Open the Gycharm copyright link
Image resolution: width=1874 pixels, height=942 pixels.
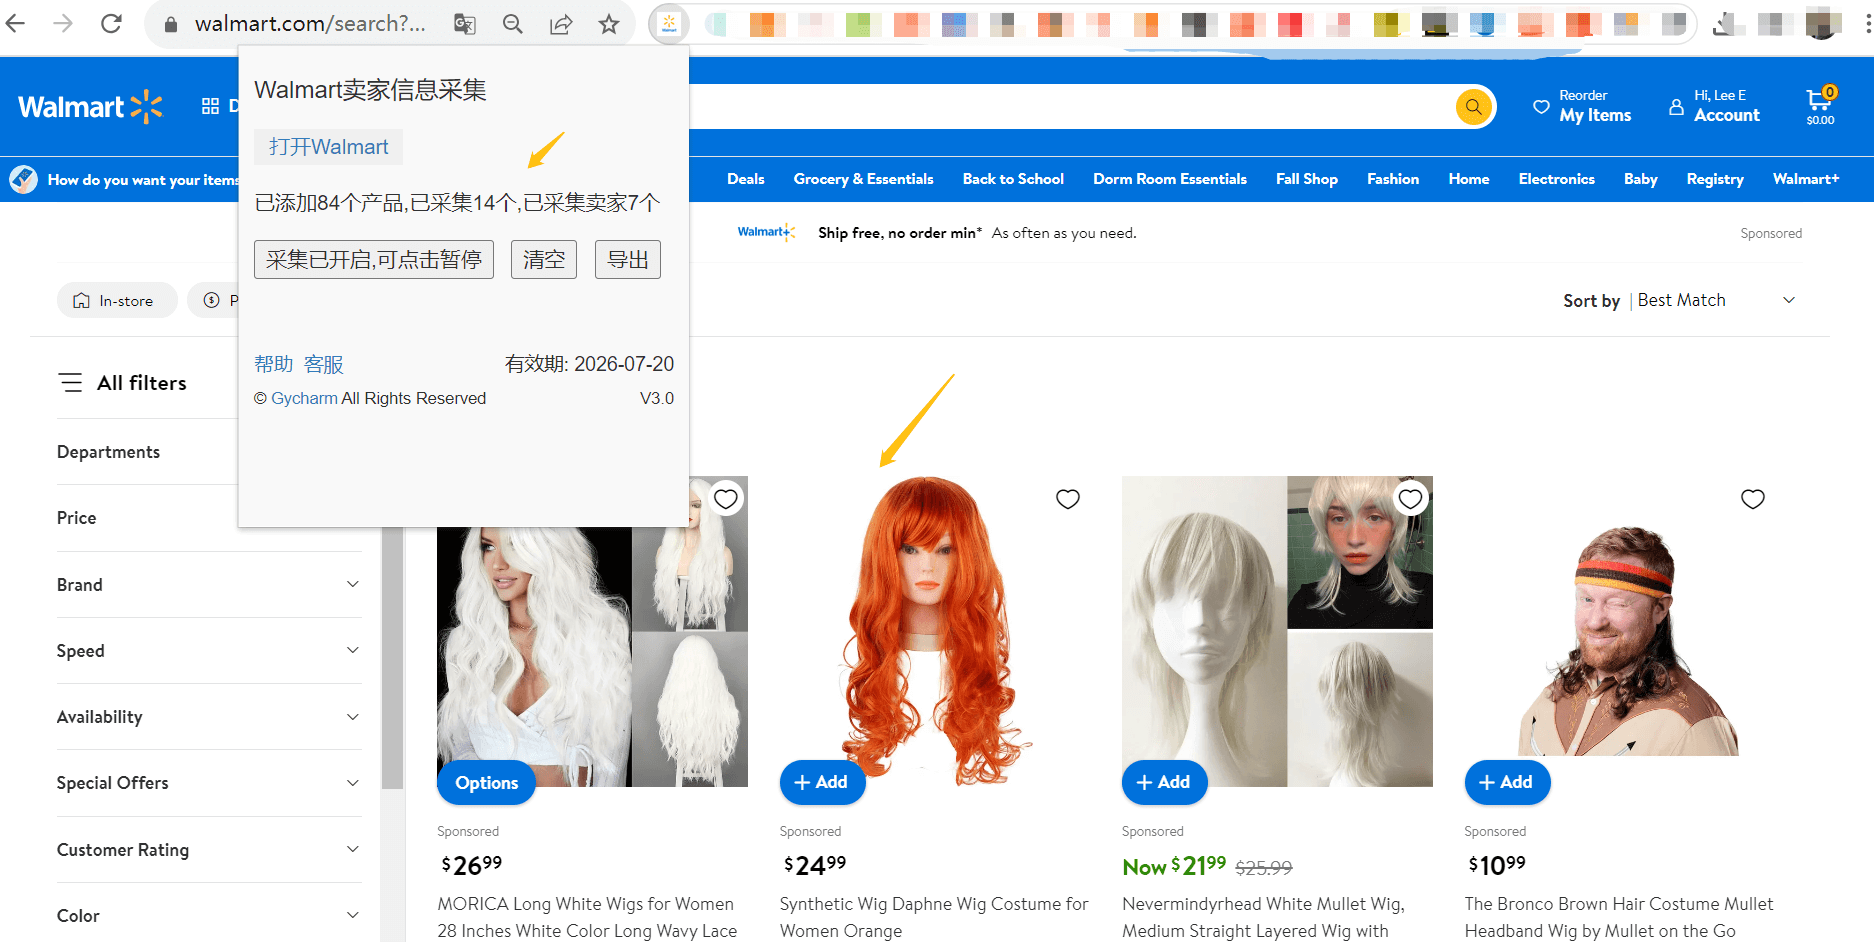click(x=304, y=398)
